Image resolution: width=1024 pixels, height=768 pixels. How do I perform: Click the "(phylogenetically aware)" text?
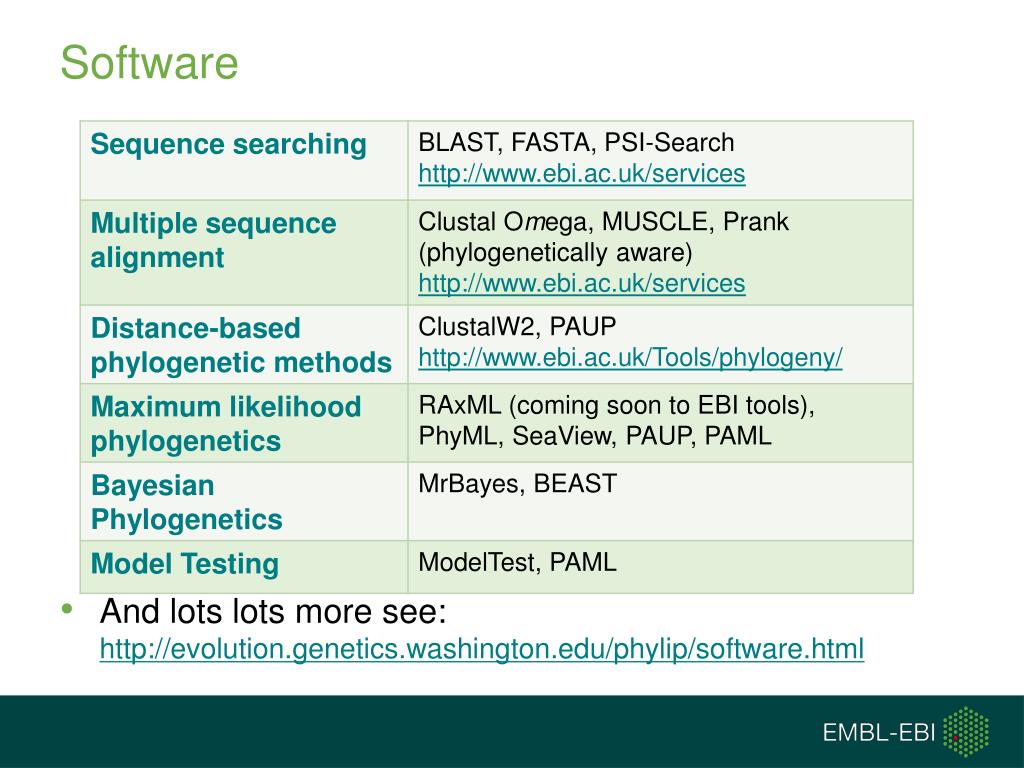point(555,253)
